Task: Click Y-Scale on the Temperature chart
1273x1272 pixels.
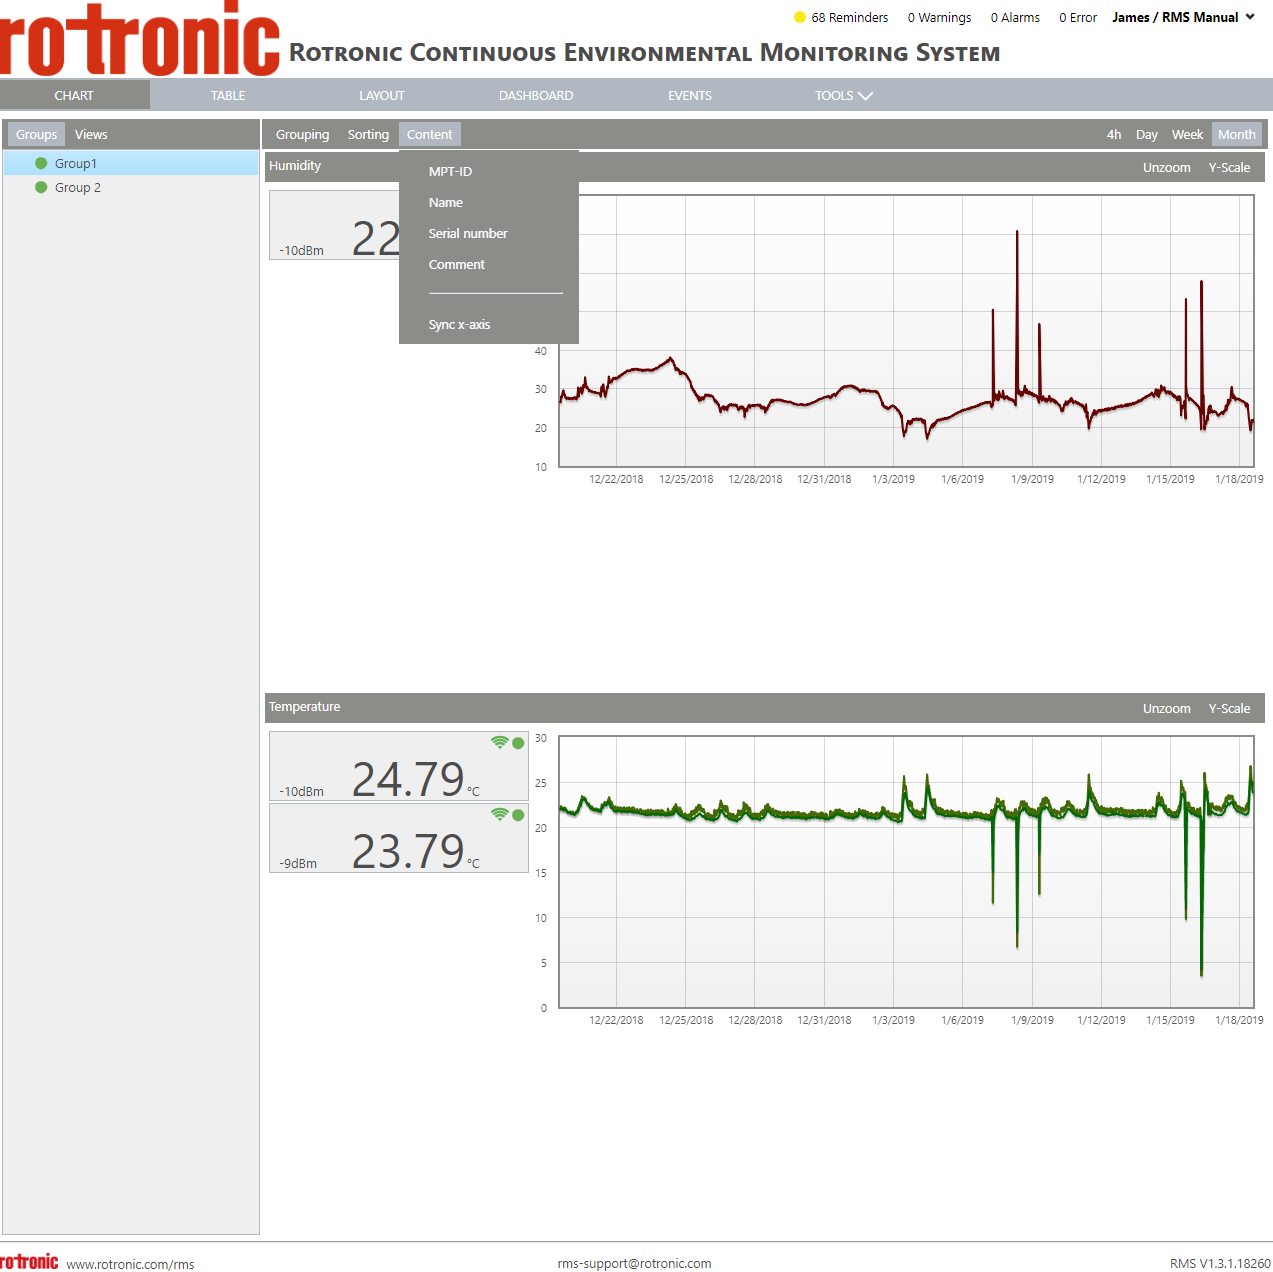Action: (1229, 709)
